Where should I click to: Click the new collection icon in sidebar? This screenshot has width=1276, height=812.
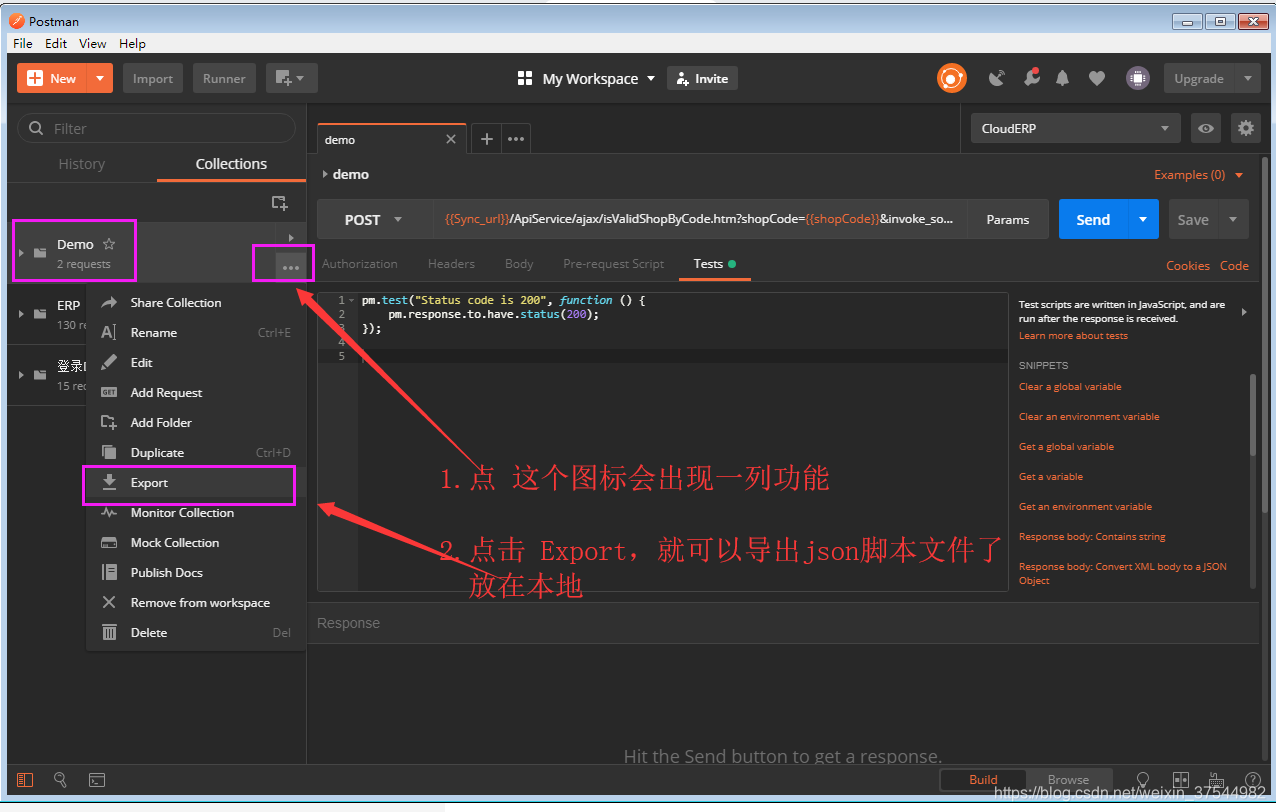[280, 203]
